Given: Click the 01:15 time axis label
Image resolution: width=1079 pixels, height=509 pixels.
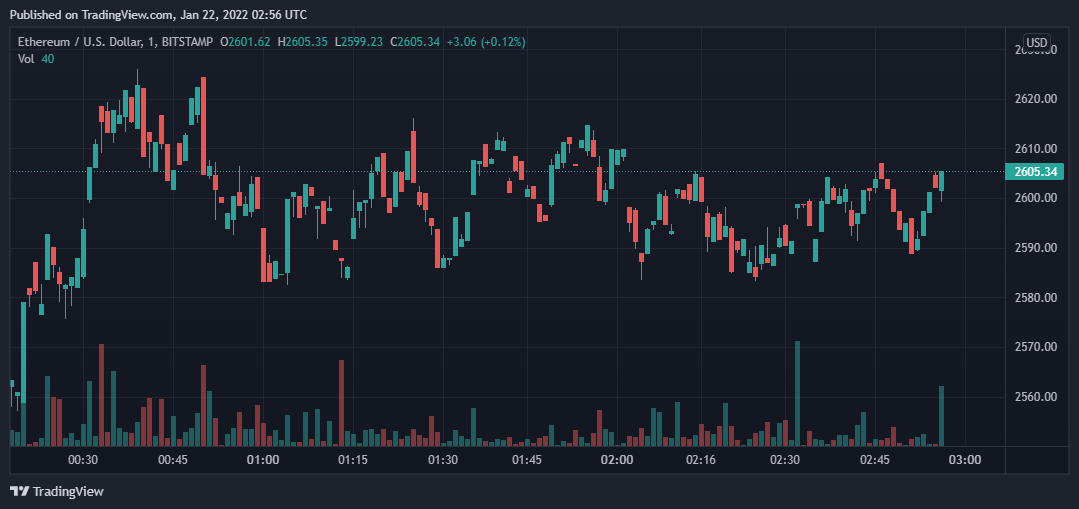Looking at the screenshot, I should [x=353, y=460].
